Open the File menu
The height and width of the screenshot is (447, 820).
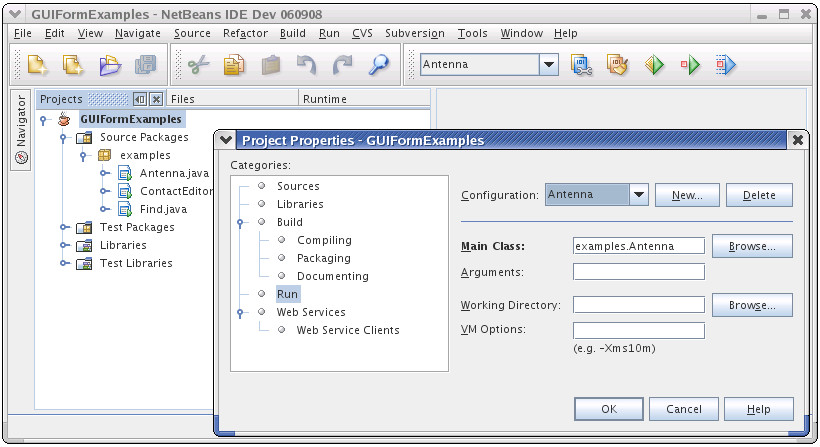(x=22, y=33)
